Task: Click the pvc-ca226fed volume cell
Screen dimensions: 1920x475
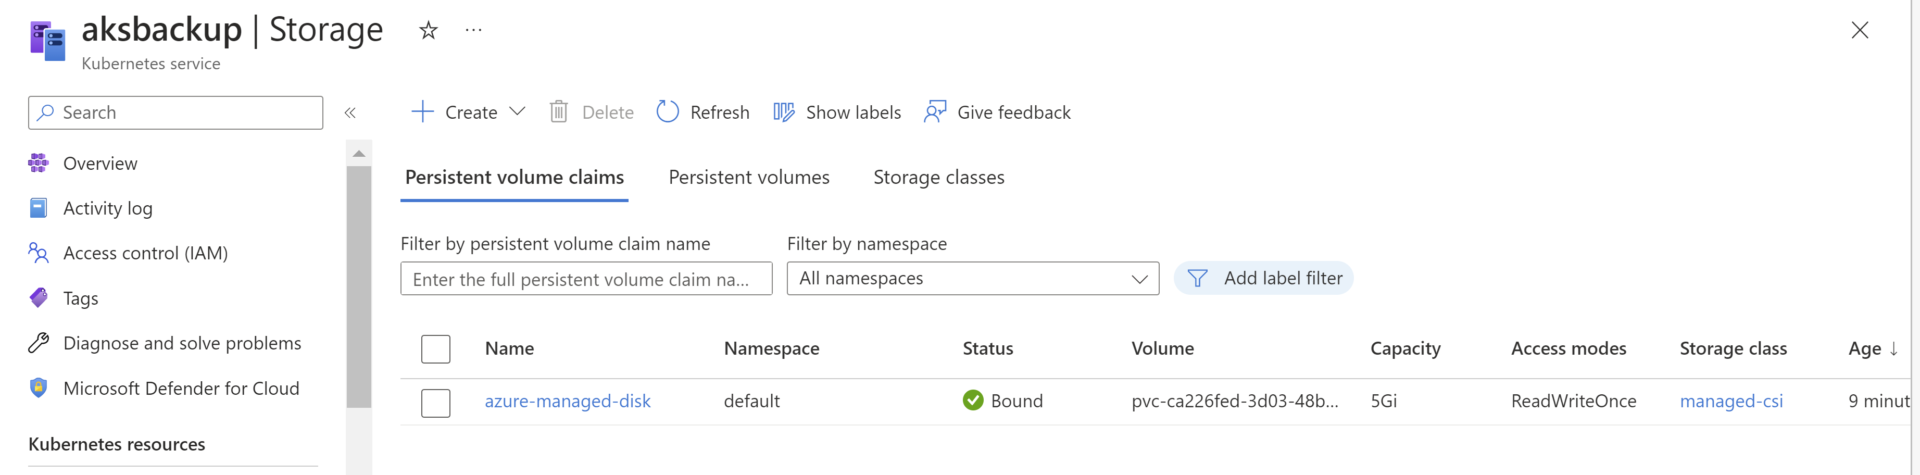Action: point(1235,401)
